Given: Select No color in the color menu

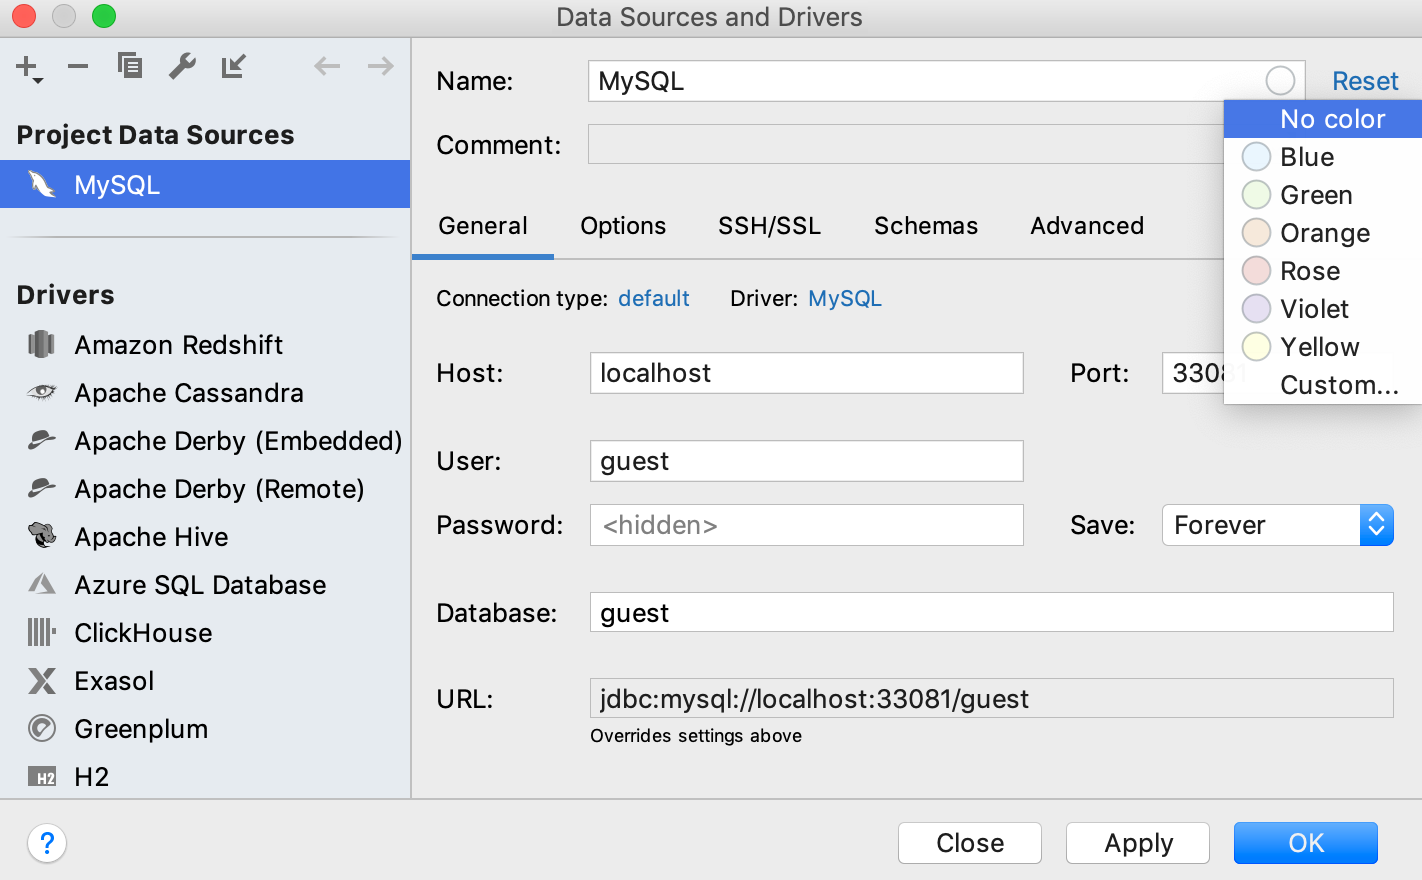Looking at the screenshot, I should [1322, 119].
